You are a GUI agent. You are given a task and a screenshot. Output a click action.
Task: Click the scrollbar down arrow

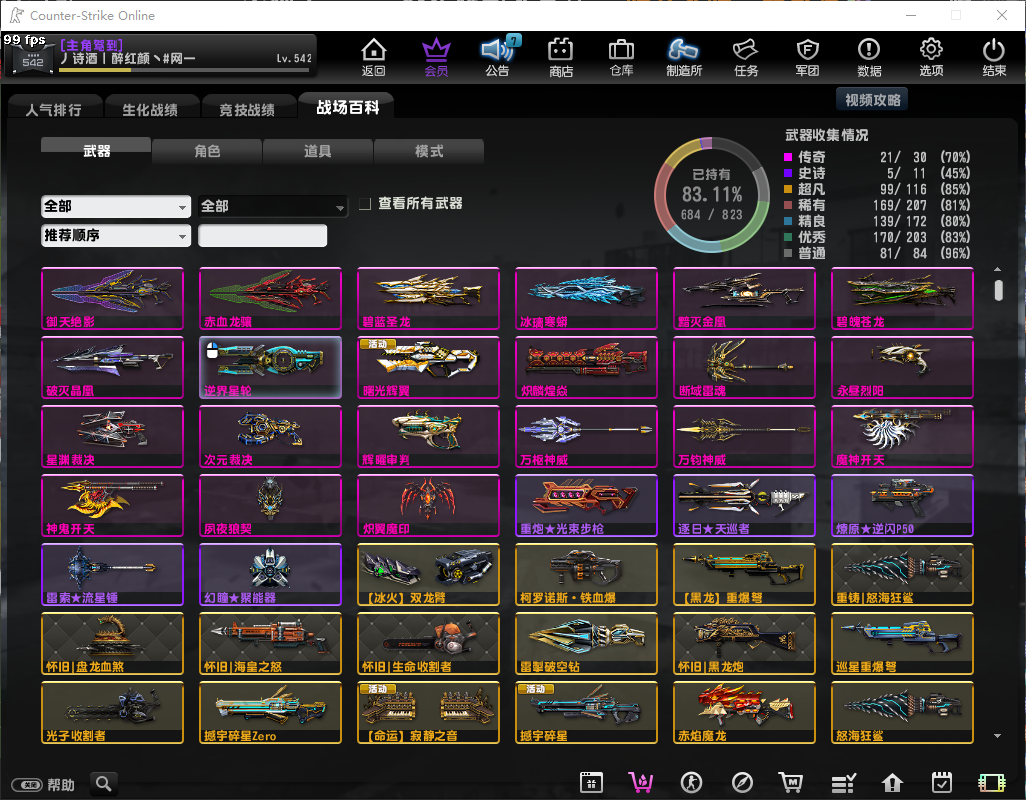click(997, 736)
